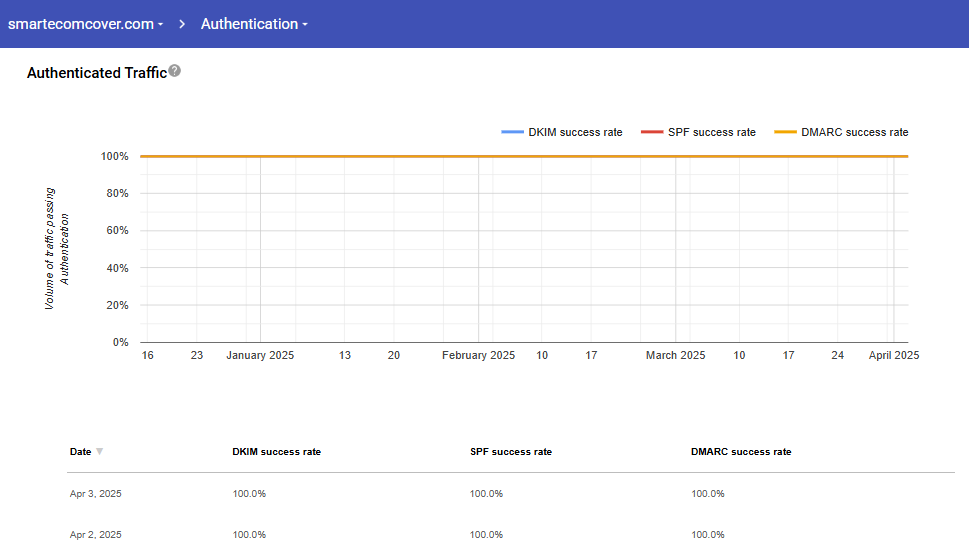Select the Apr 3, 2025 date cell
This screenshot has height=558, width=969.
pos(96,494)
